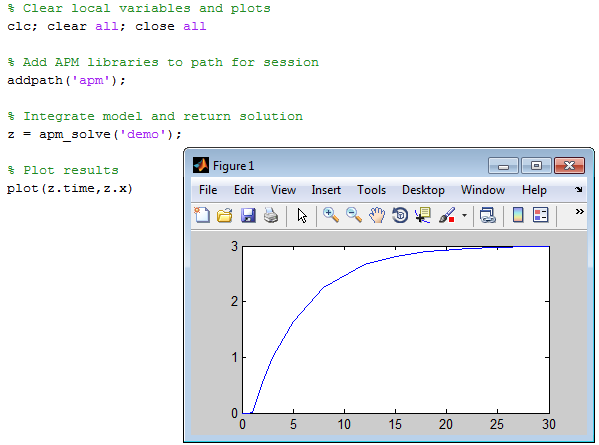Open a file with the folder icon
Viewport: 599px width, 445px height.
click(x=225, y=215)
